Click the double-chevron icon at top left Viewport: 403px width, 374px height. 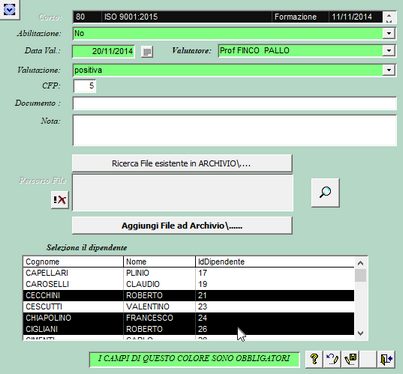[9, 10]
